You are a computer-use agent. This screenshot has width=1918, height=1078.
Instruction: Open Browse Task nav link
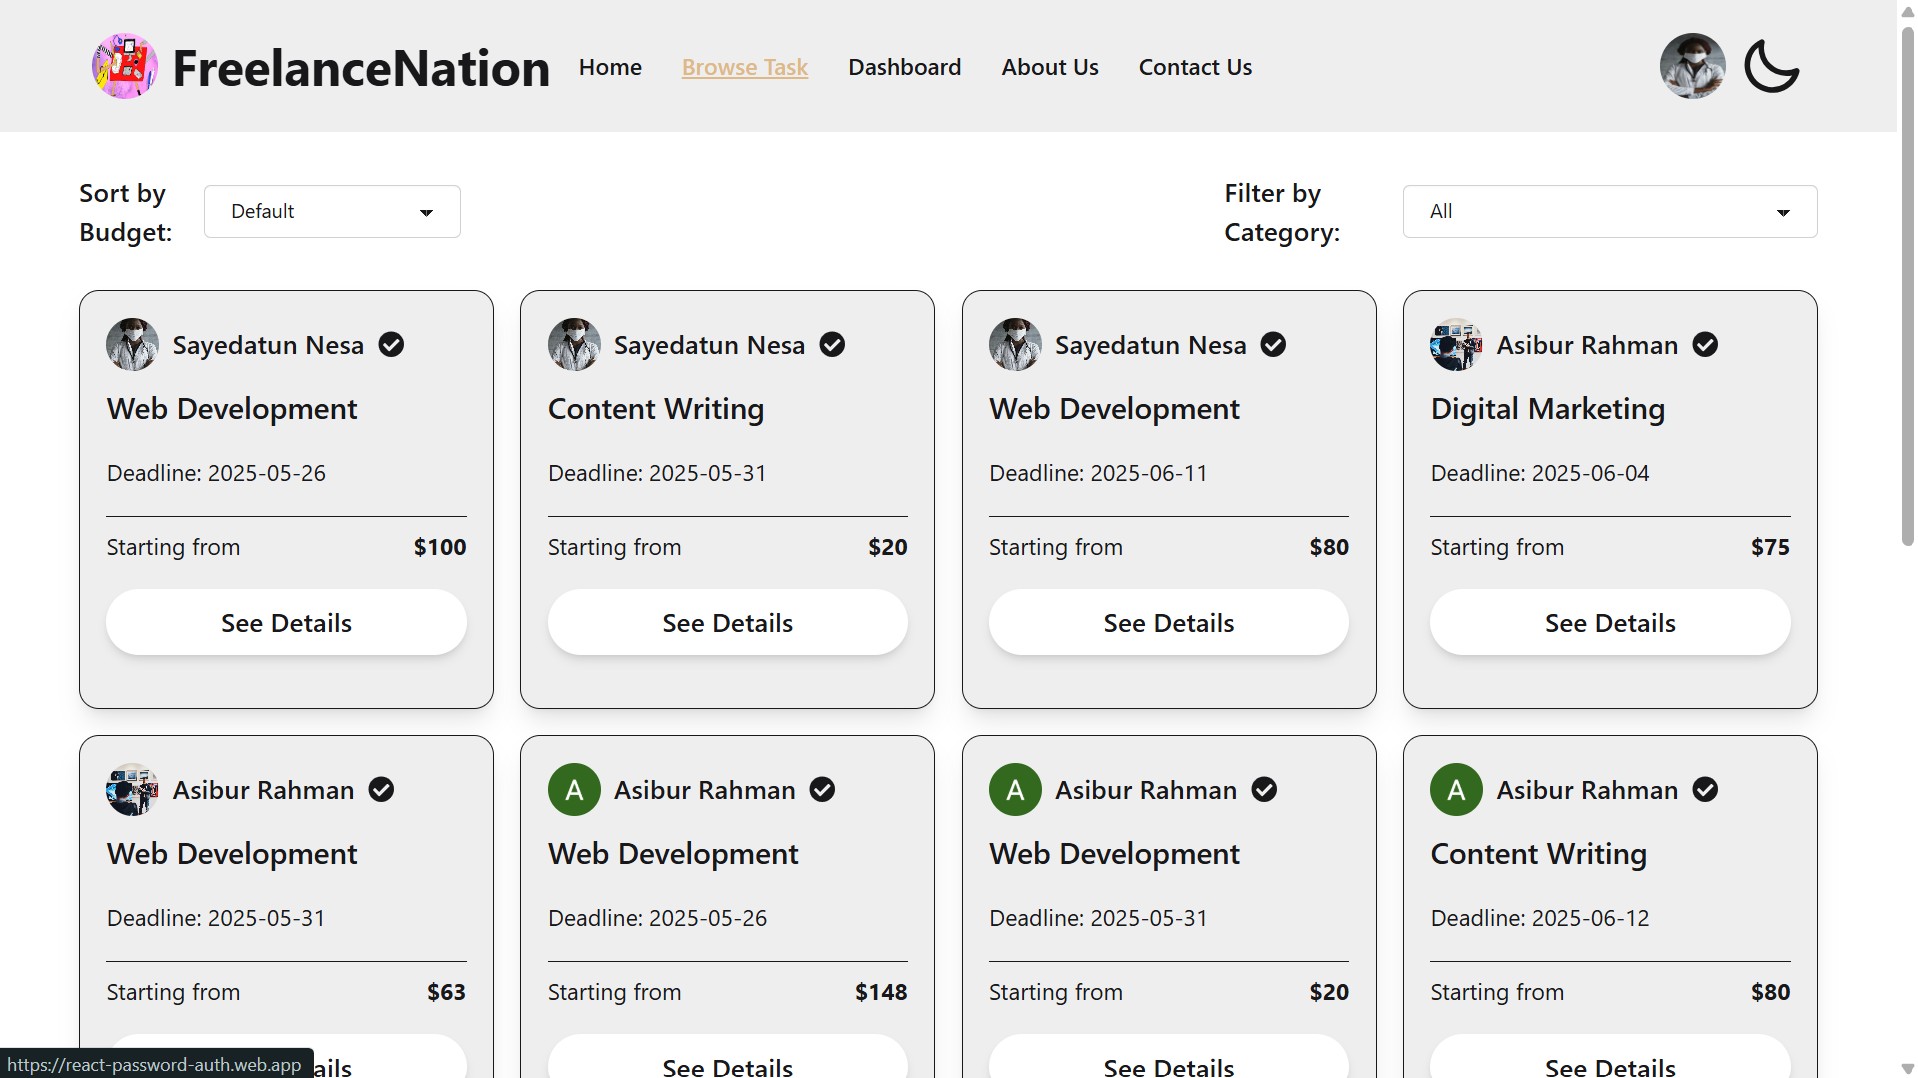point(745,67)
